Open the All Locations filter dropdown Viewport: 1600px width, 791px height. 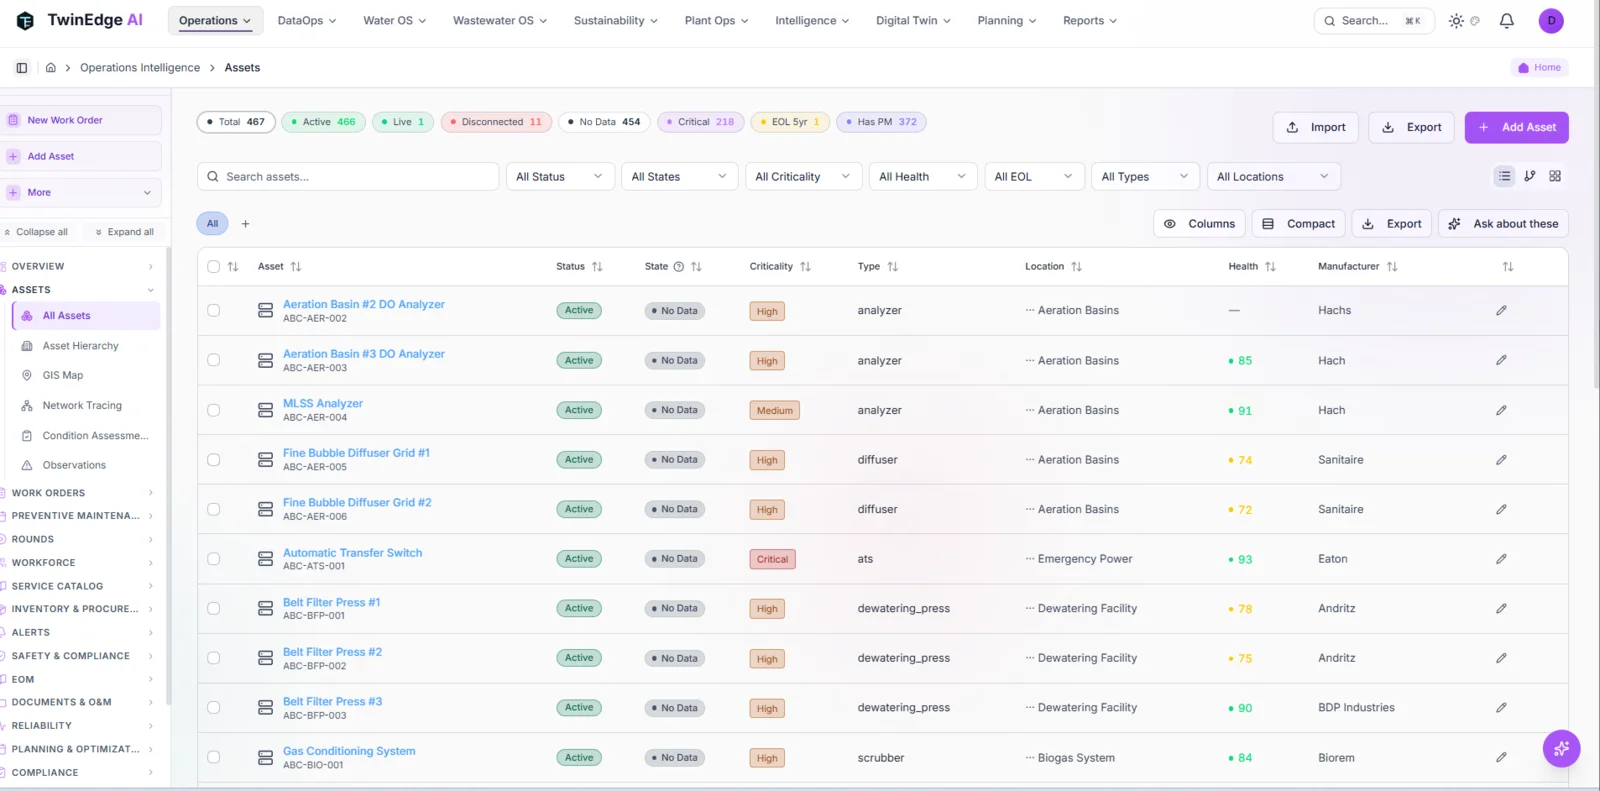[1273, 177]
